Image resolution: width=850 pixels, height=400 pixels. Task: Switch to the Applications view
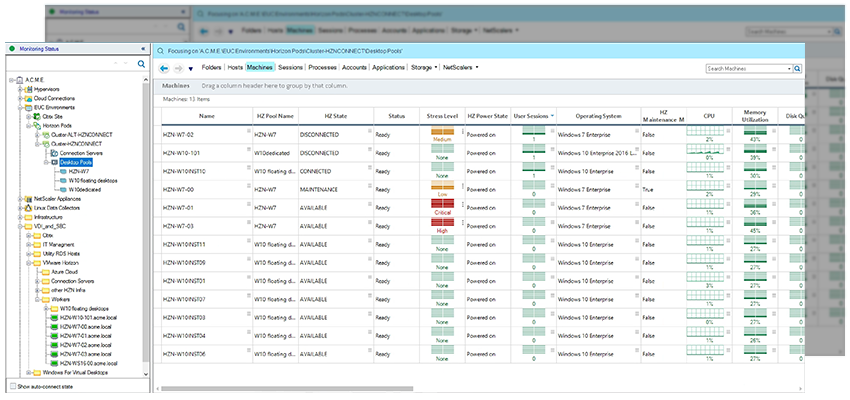point(389,68)
